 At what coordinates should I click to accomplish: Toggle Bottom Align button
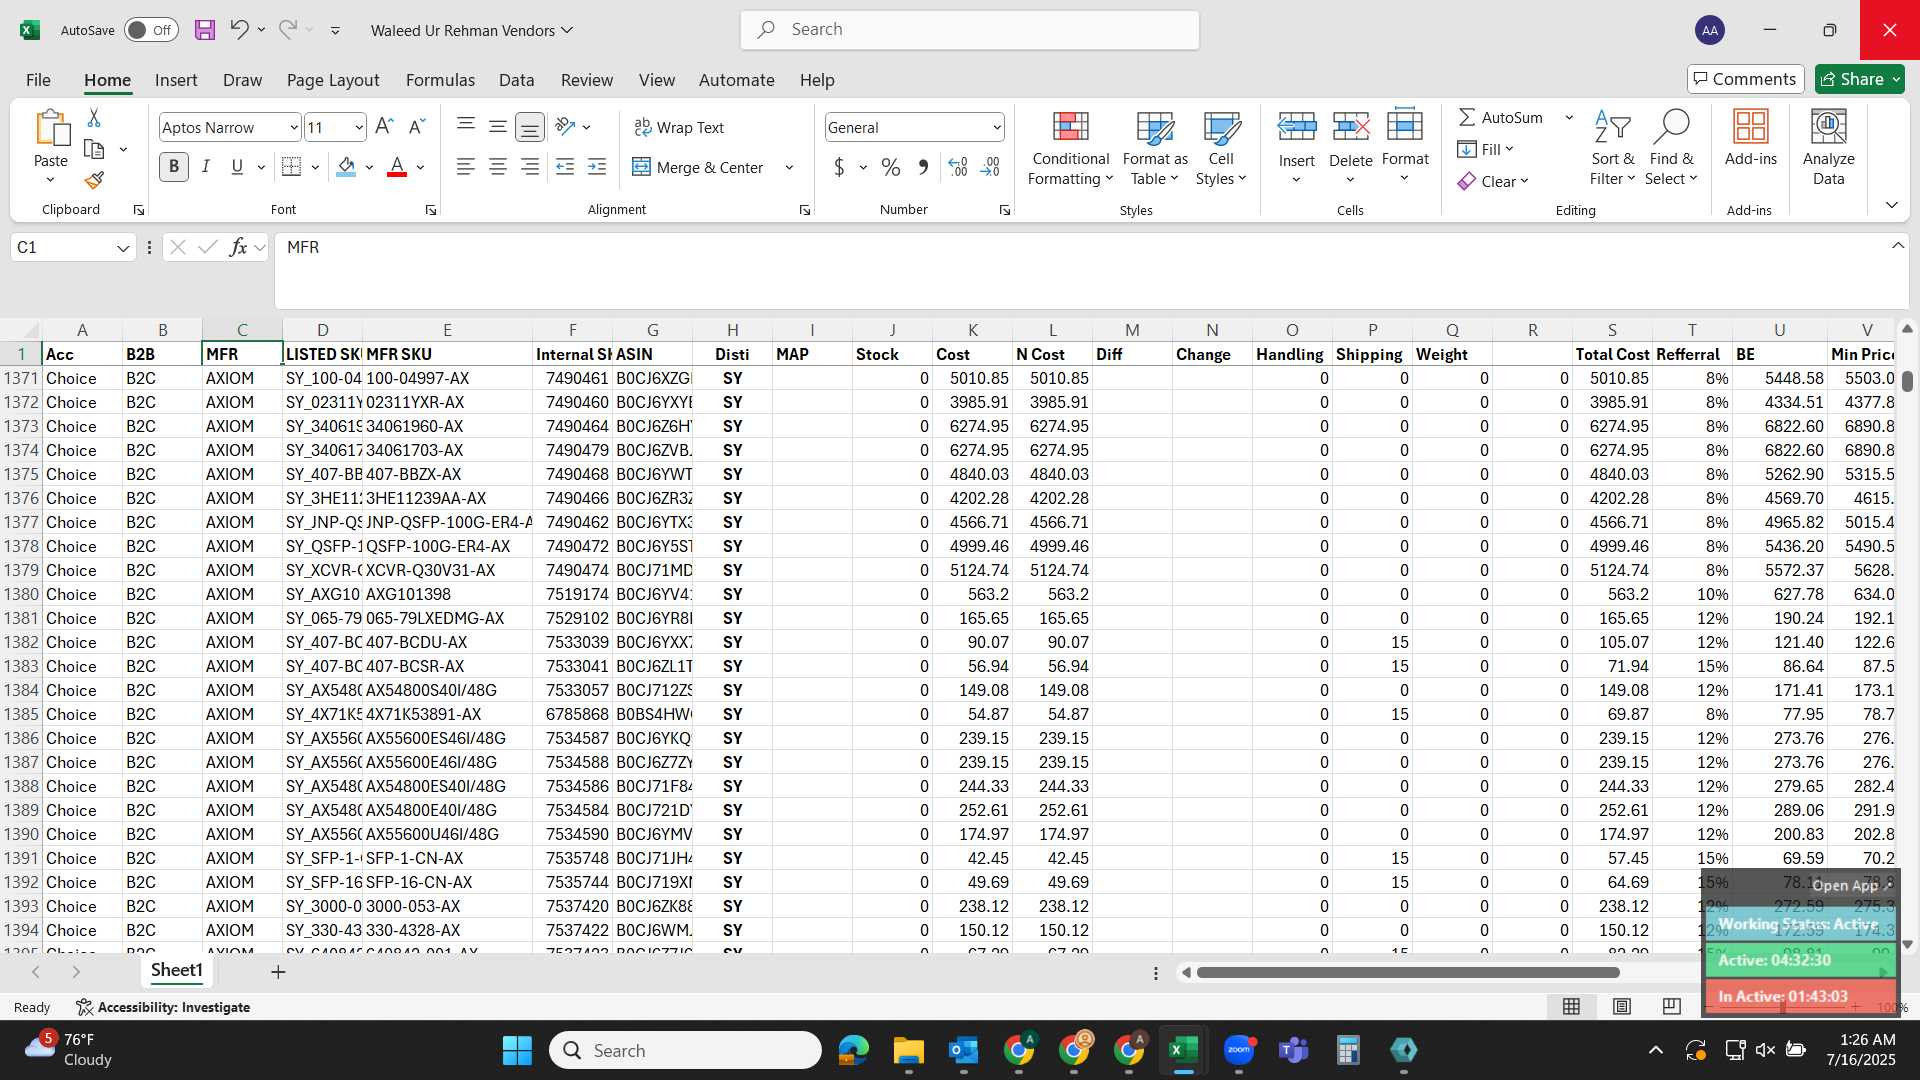click(x=530, y=127)
